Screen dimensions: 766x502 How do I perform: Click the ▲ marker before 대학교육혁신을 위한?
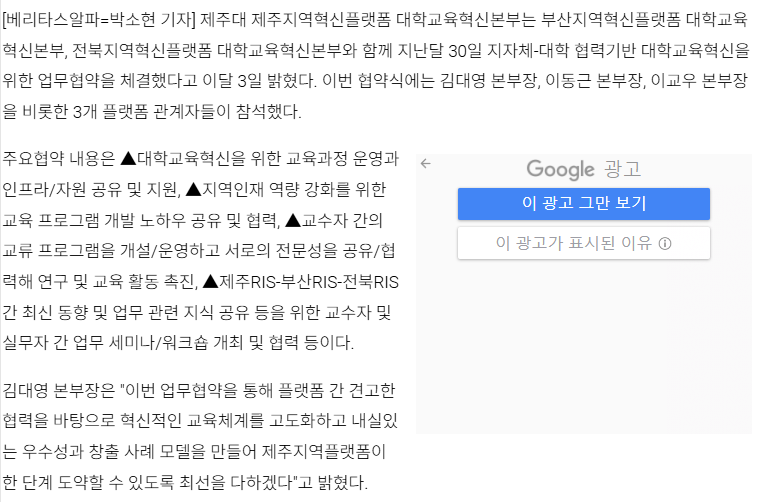(x=128, y=158)
